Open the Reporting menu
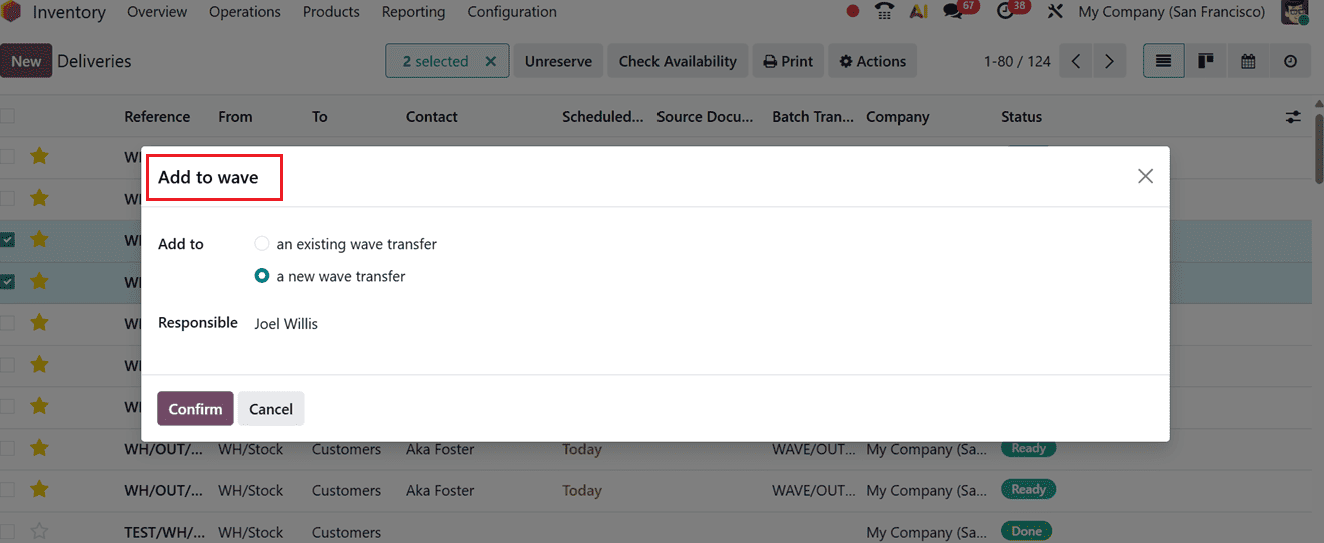Viewport: 1324px width, 543px height. click(x=413, y=12)
